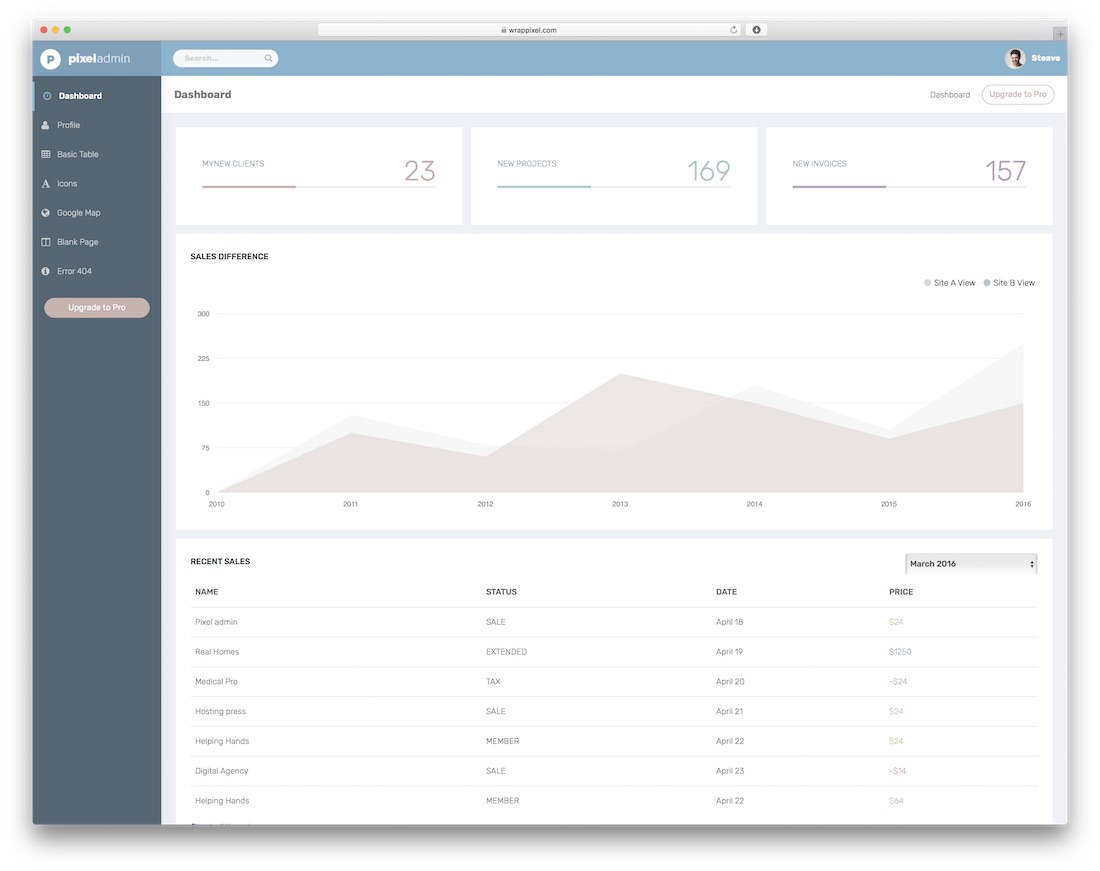The image size is (1100, 871).
Task: Click the PRICE column header
Action: (901, 593)
